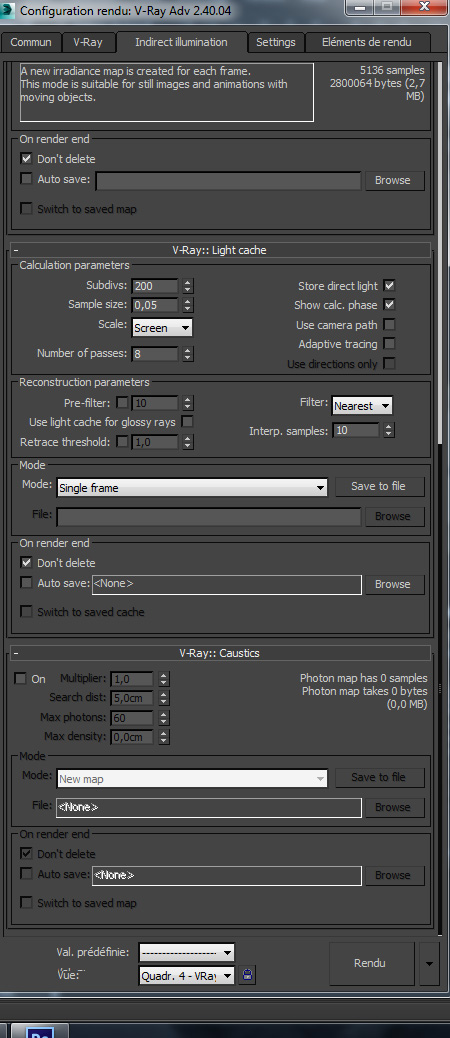
Task: Collapse the V-Ray:: Caustics rollout
Action: coord(221,653)
